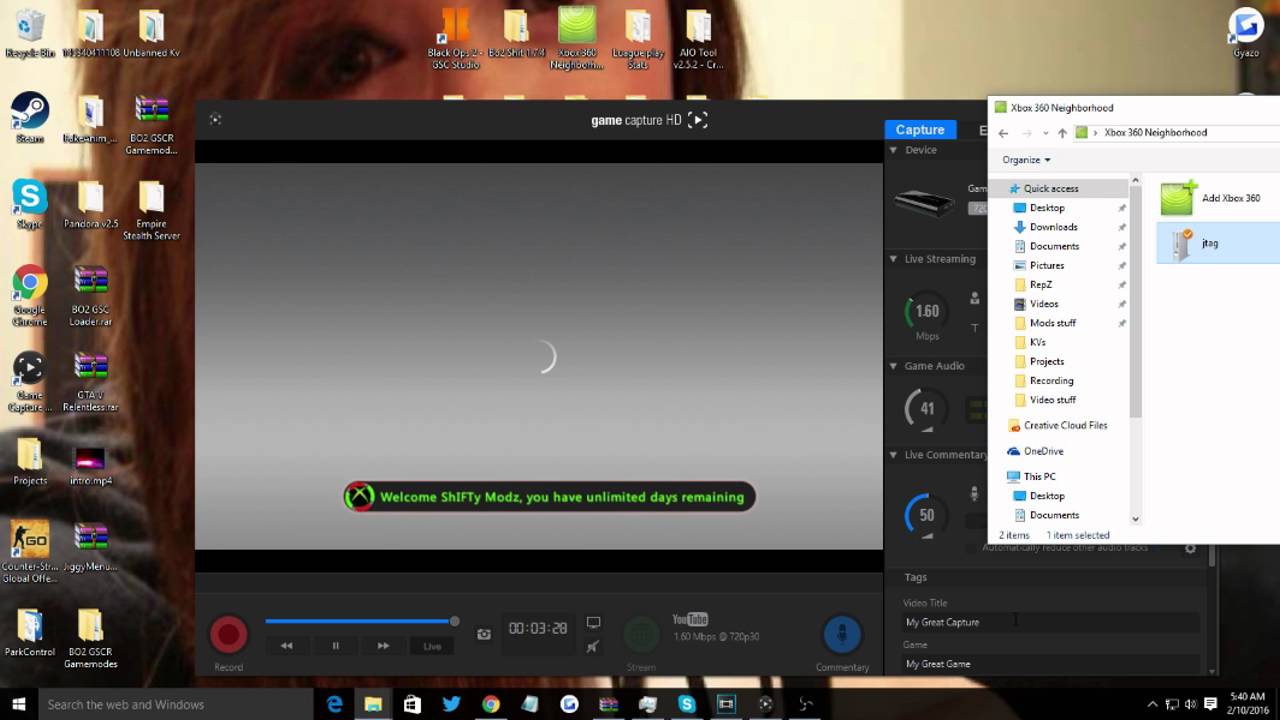Collapse the Game Audio section

point(894,366)
